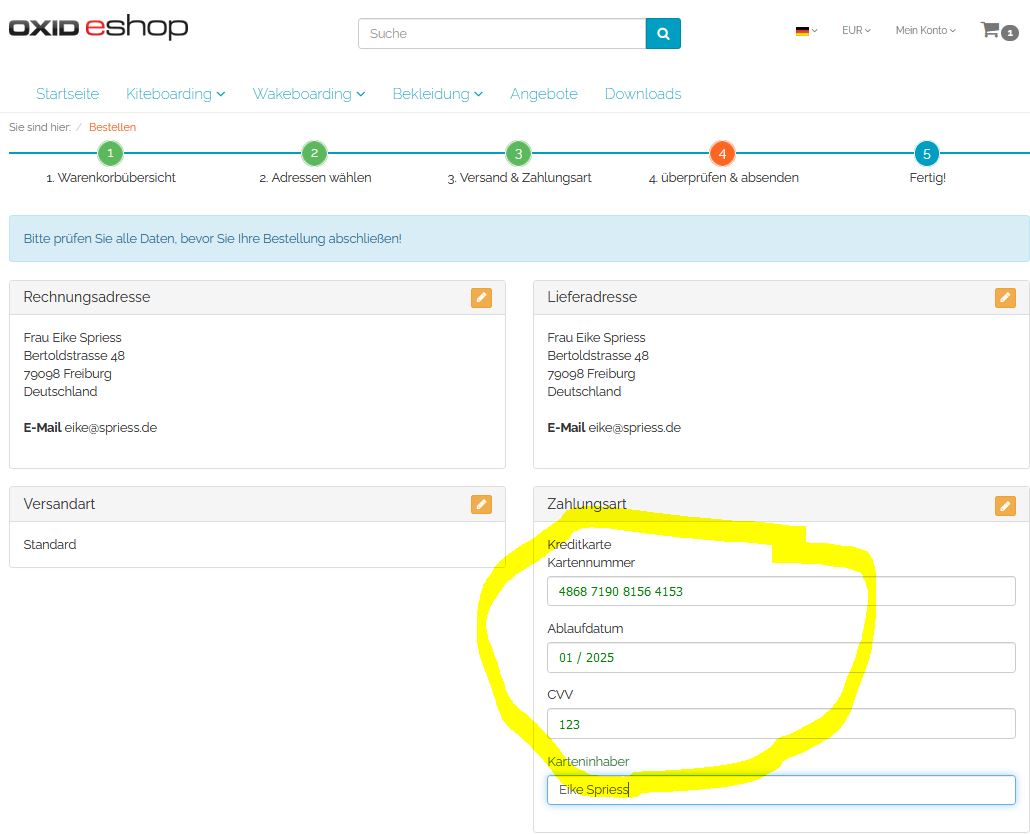This screenshot has width=1030, height=834.
Task: Click the magnifier search button
Action: (663, 33)
